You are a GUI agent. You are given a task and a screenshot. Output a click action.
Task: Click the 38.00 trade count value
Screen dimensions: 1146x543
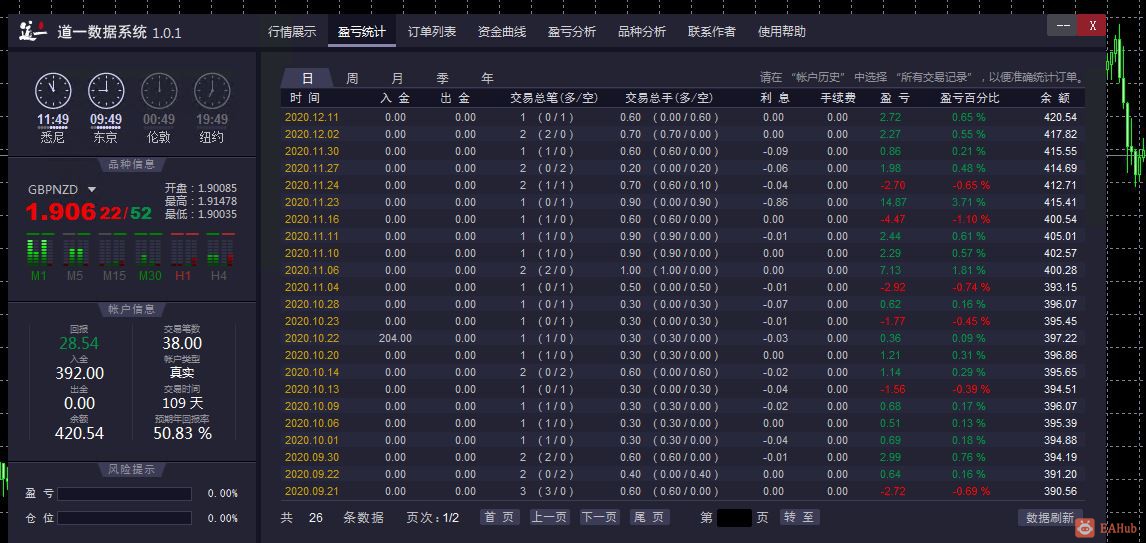tap(183, 343)
